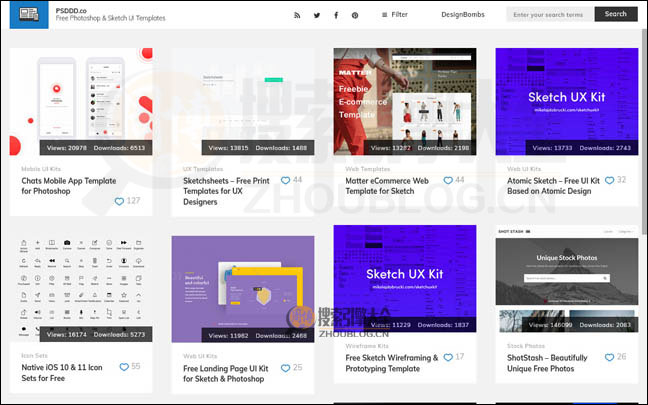This screenshot has width=648, height=405.
Task: Like Chats Mobile App Template heart icon
Action: [x=119, y=201]
